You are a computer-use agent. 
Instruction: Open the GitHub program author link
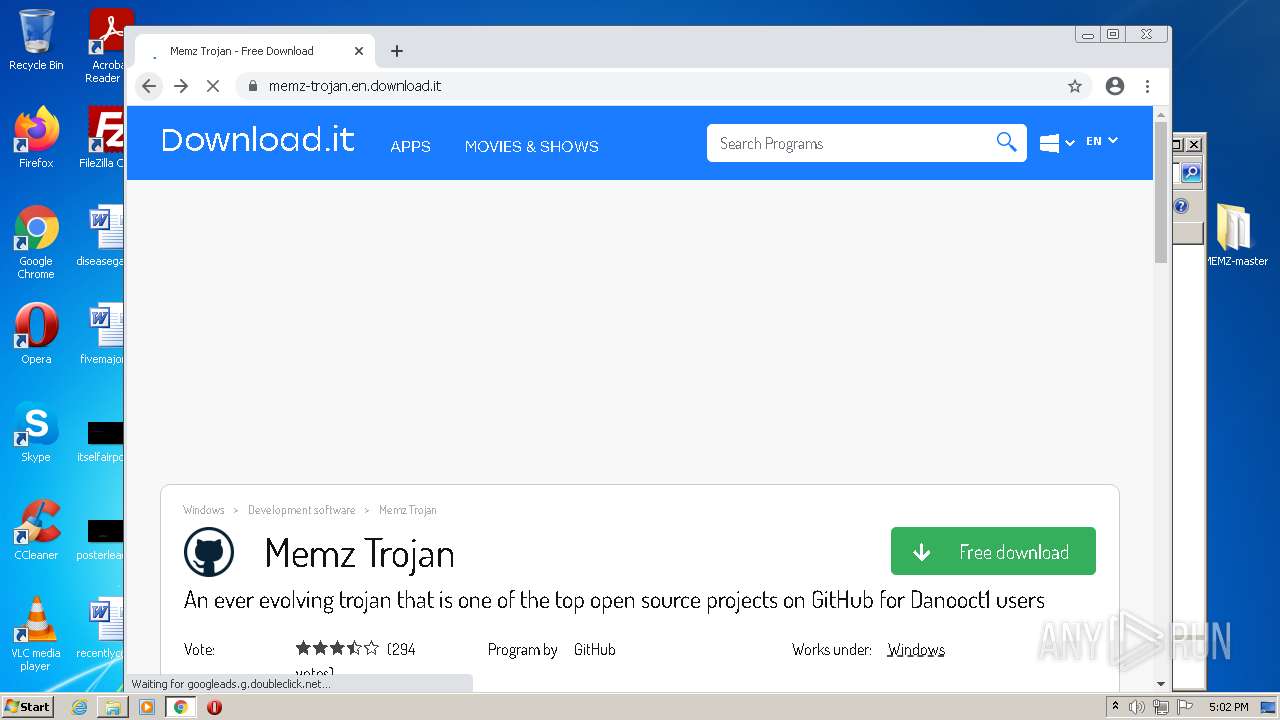(594, 650)
